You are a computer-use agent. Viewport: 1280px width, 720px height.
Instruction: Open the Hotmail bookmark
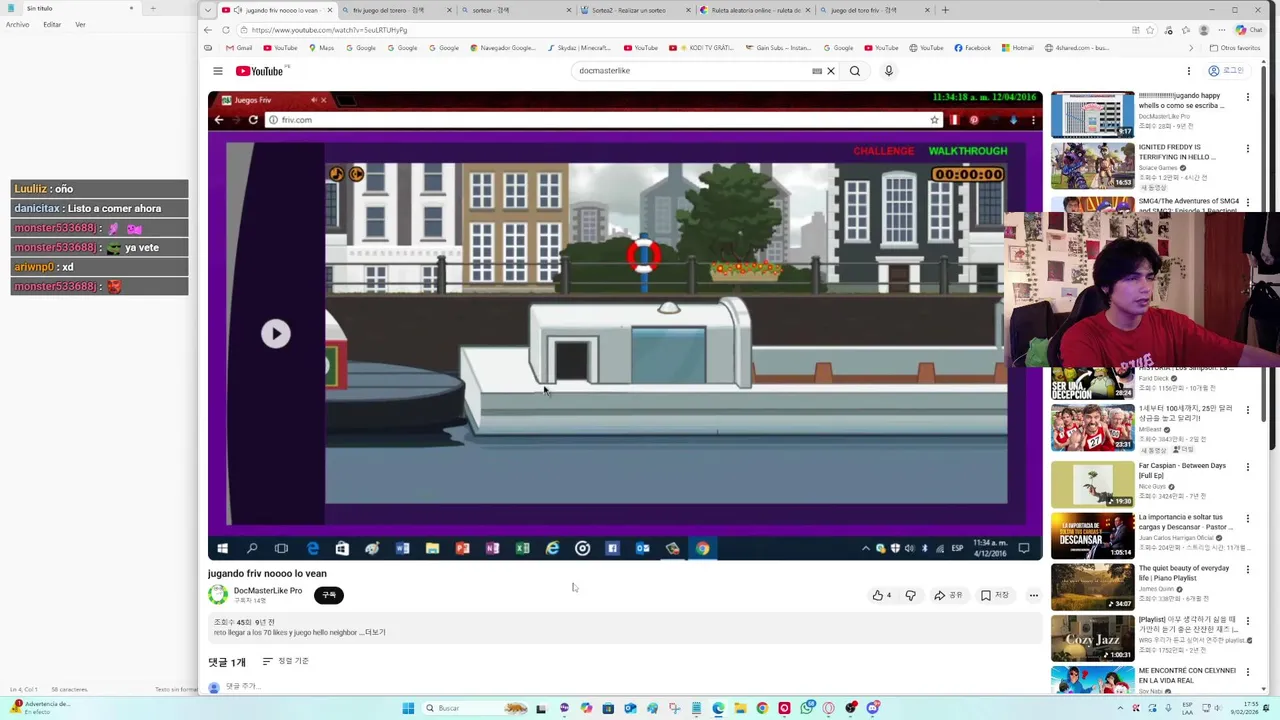(1017, 48)
